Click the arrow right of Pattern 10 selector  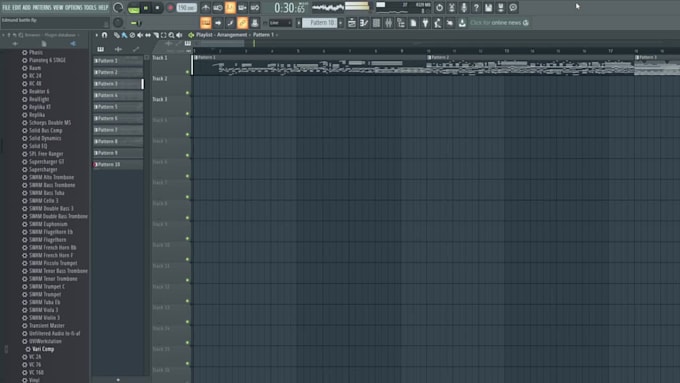pyautogui.click(x=341, y=23)
